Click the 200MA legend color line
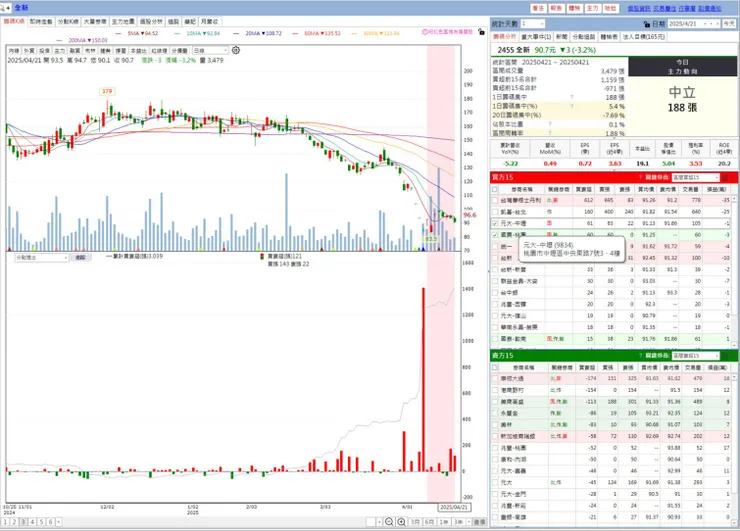 [x=60, y=41]
